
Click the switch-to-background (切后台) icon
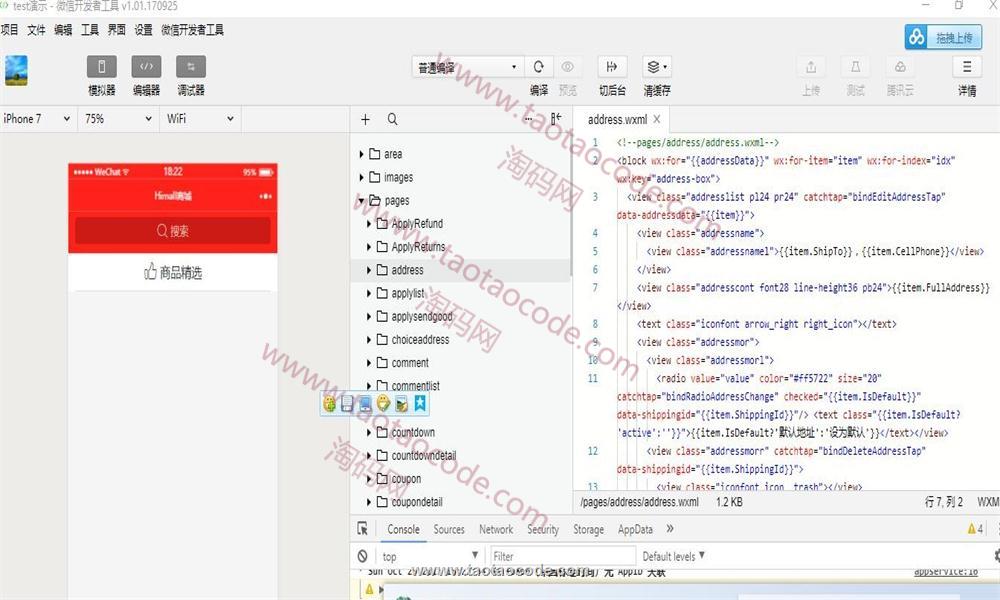click(x=612, y=67)
